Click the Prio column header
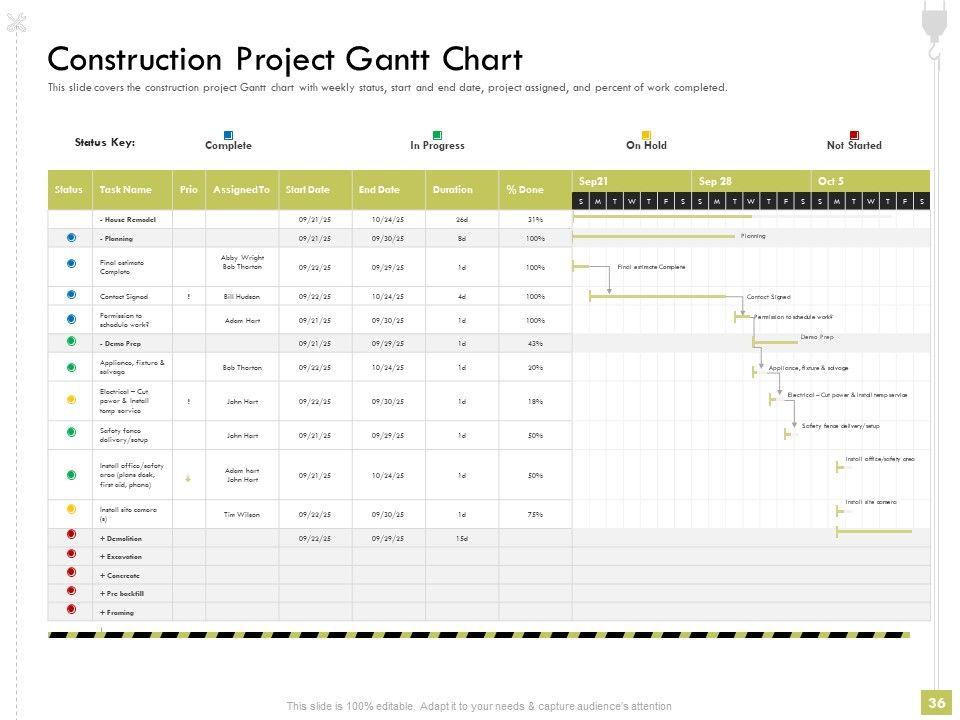 (x=189, y=190)
